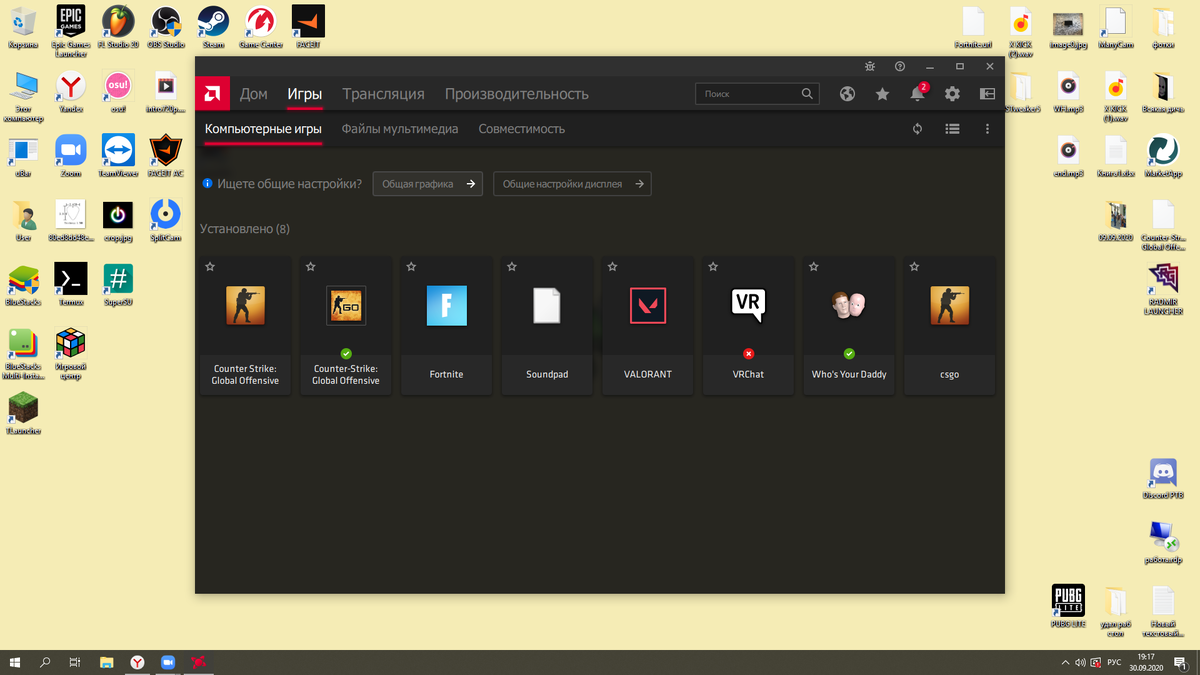
Task: Select Epic Games Launcher desktop icon
Action: [x=71, y=30]
